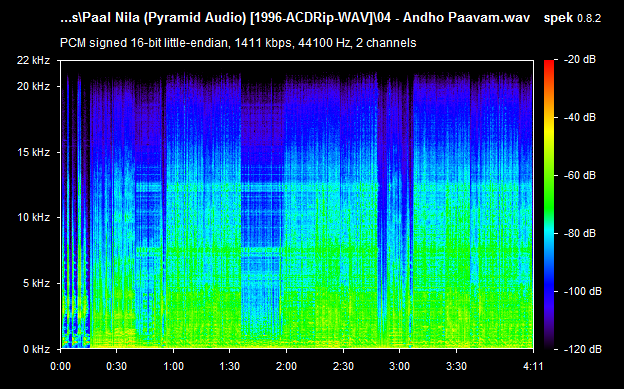Click the red top of color scale bar
Viewport: 624px width, 389px height.
click(x=549, y=64)
